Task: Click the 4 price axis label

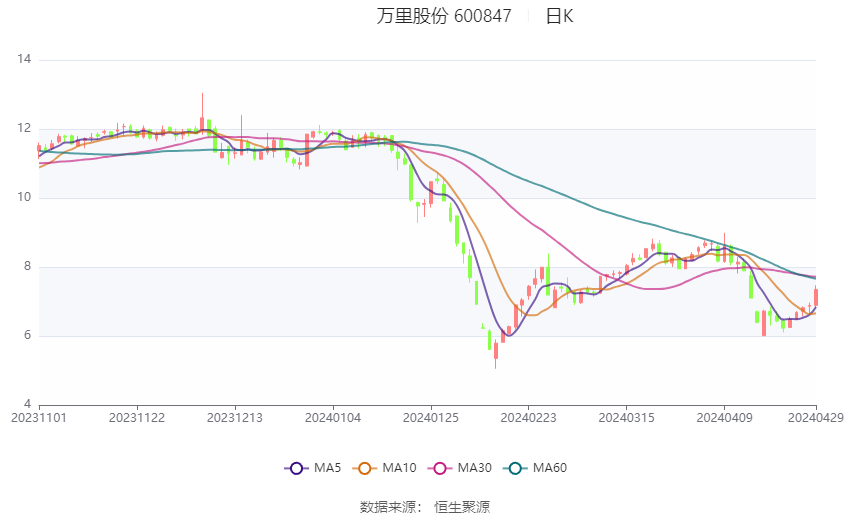Action: tap(28, 404)
